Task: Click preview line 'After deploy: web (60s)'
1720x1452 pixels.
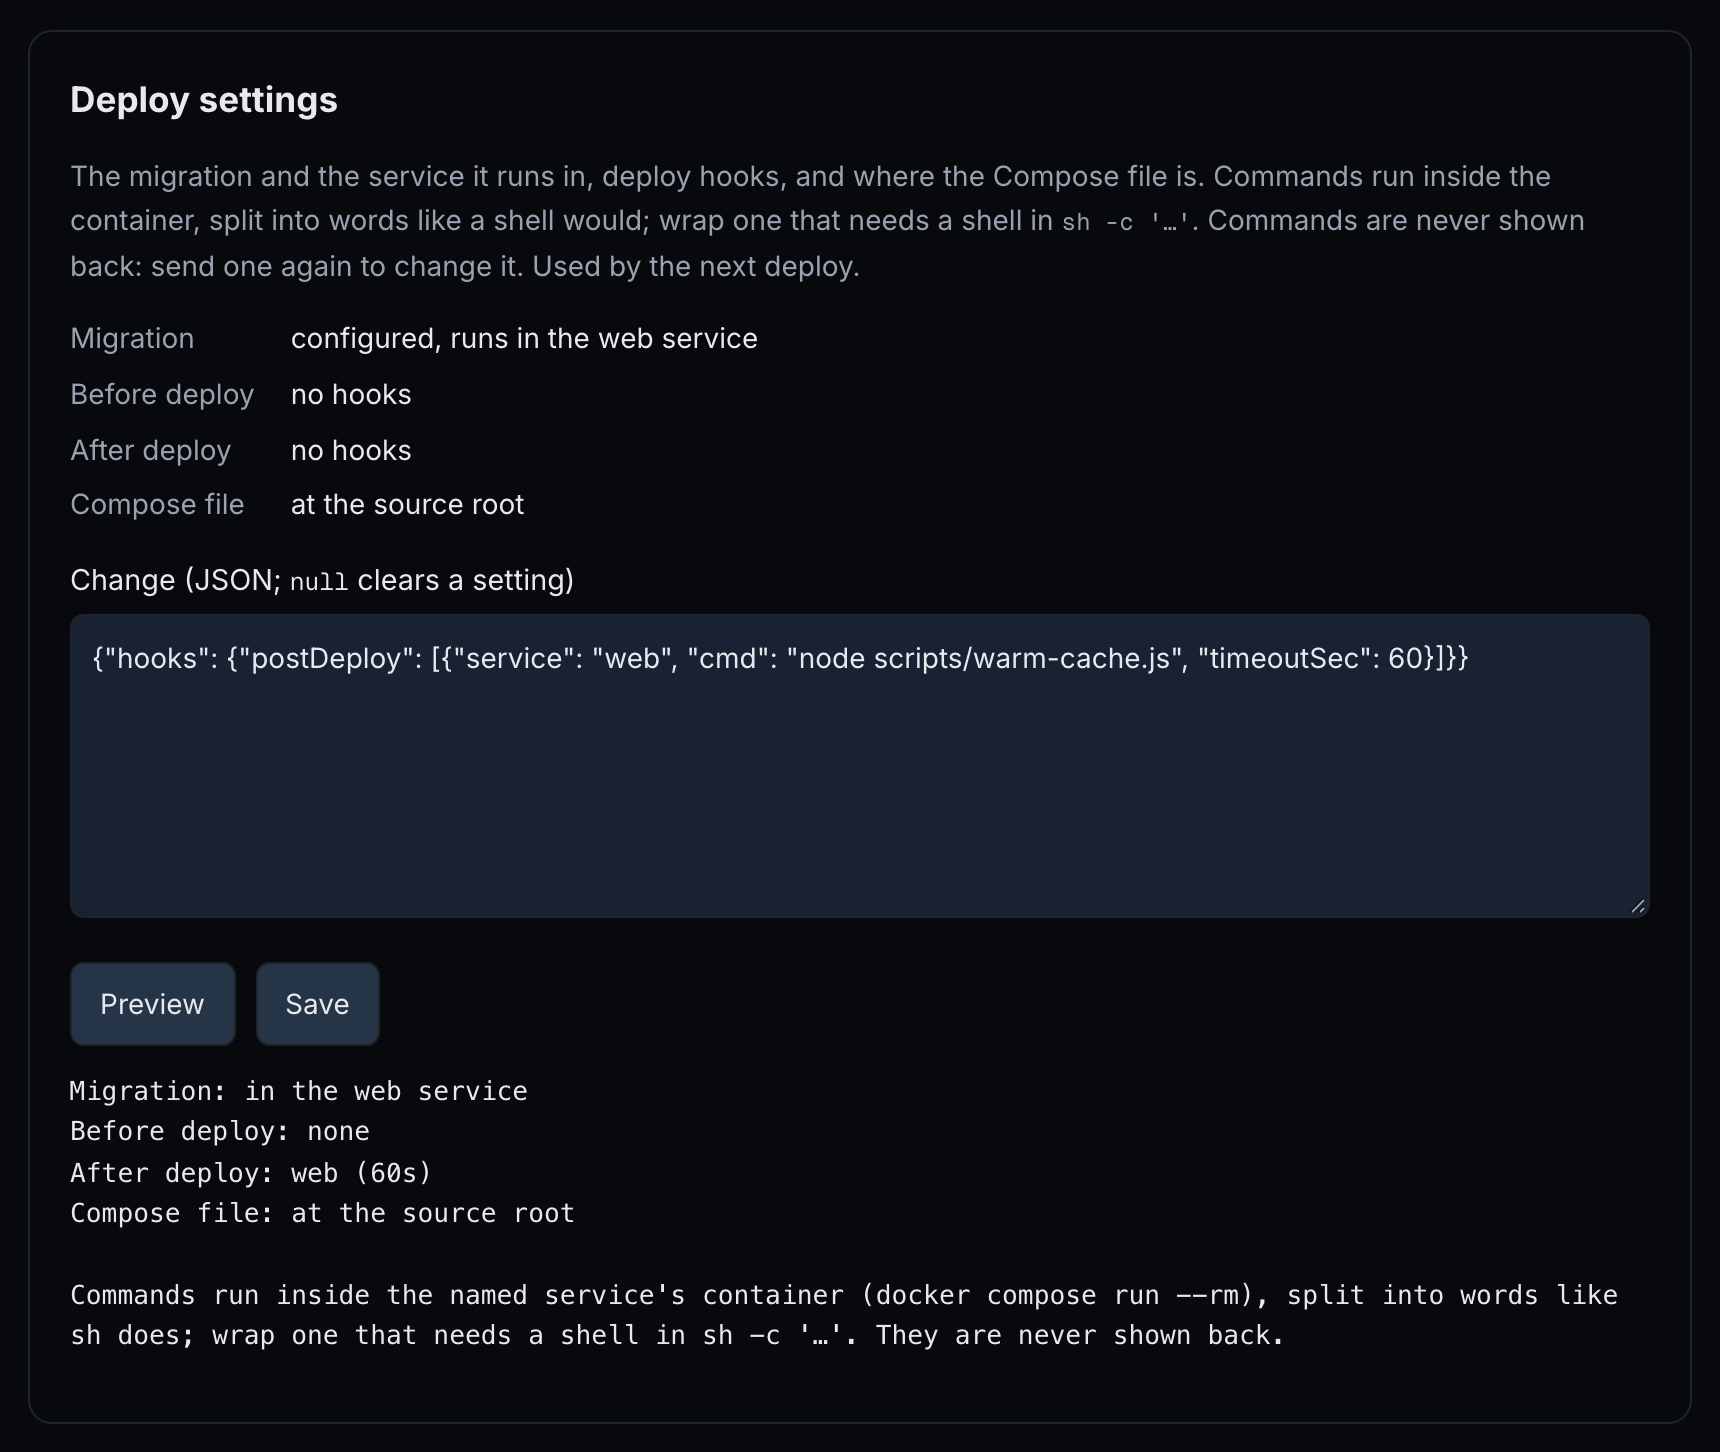Action: tap(251, 1172)
